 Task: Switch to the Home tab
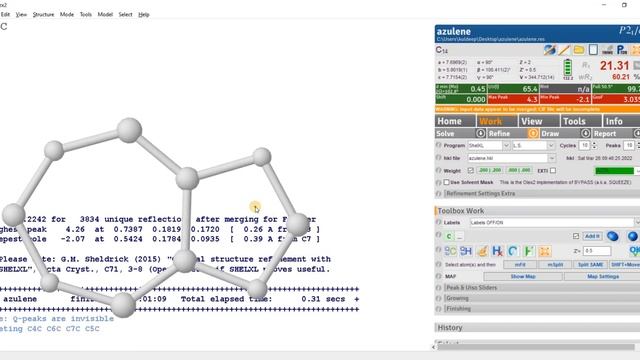[455, 121]
